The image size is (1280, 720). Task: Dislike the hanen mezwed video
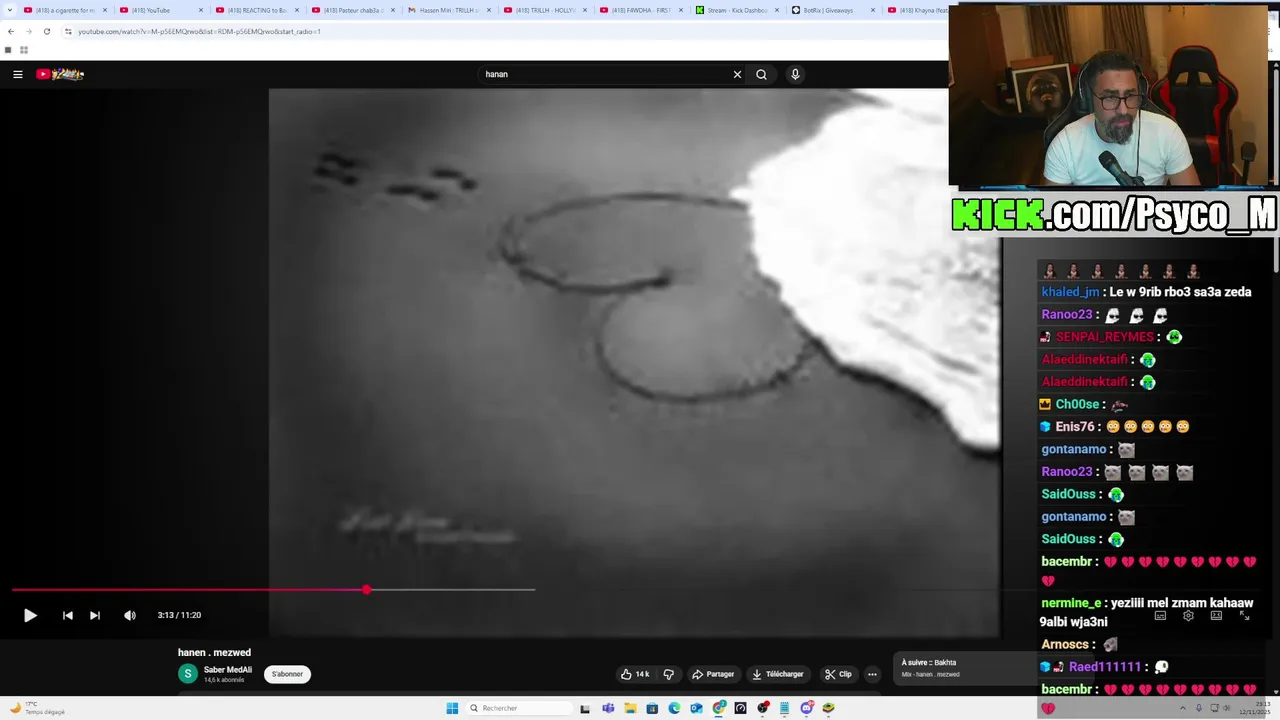(669, 674)
